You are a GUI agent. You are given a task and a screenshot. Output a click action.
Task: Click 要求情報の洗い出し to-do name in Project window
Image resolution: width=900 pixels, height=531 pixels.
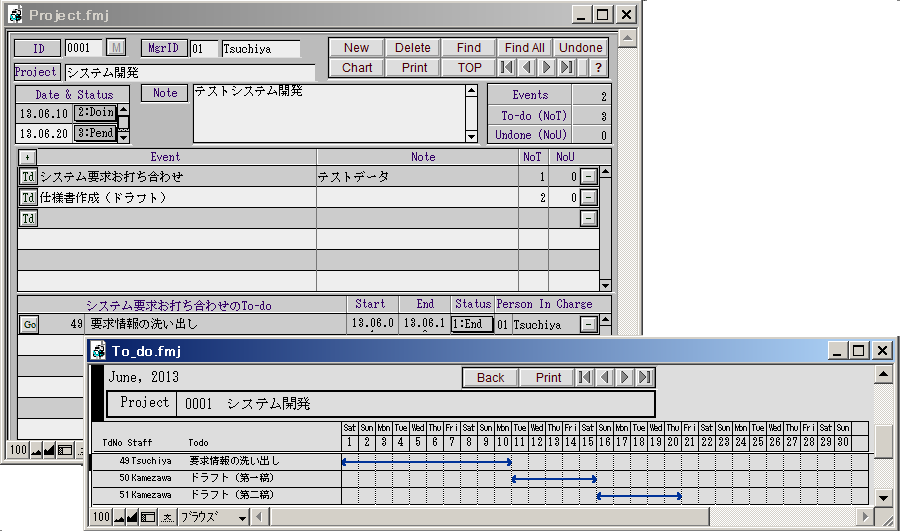coord(216,324)
